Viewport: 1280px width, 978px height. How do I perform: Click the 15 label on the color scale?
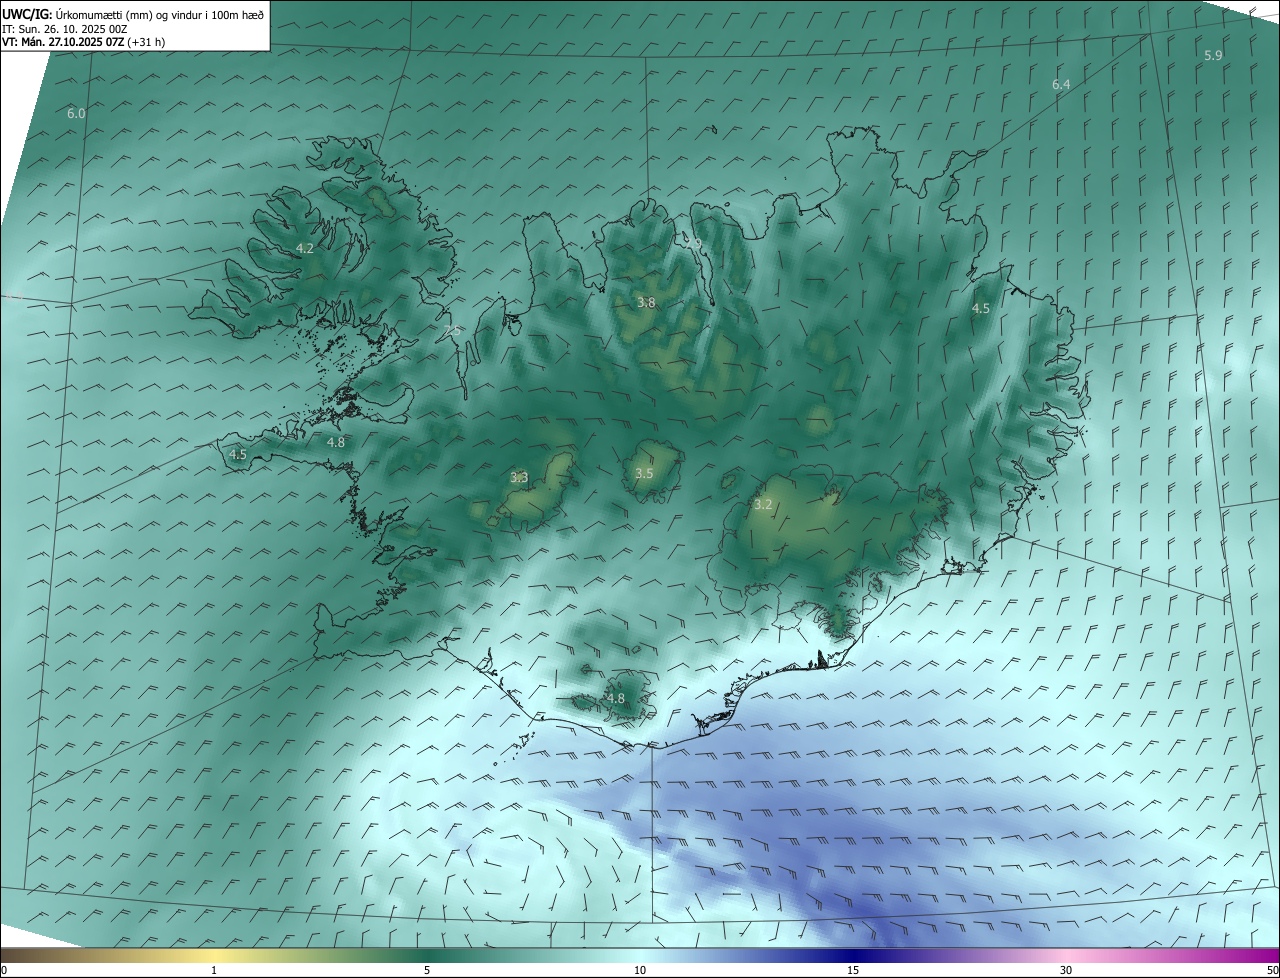point(853,970)
